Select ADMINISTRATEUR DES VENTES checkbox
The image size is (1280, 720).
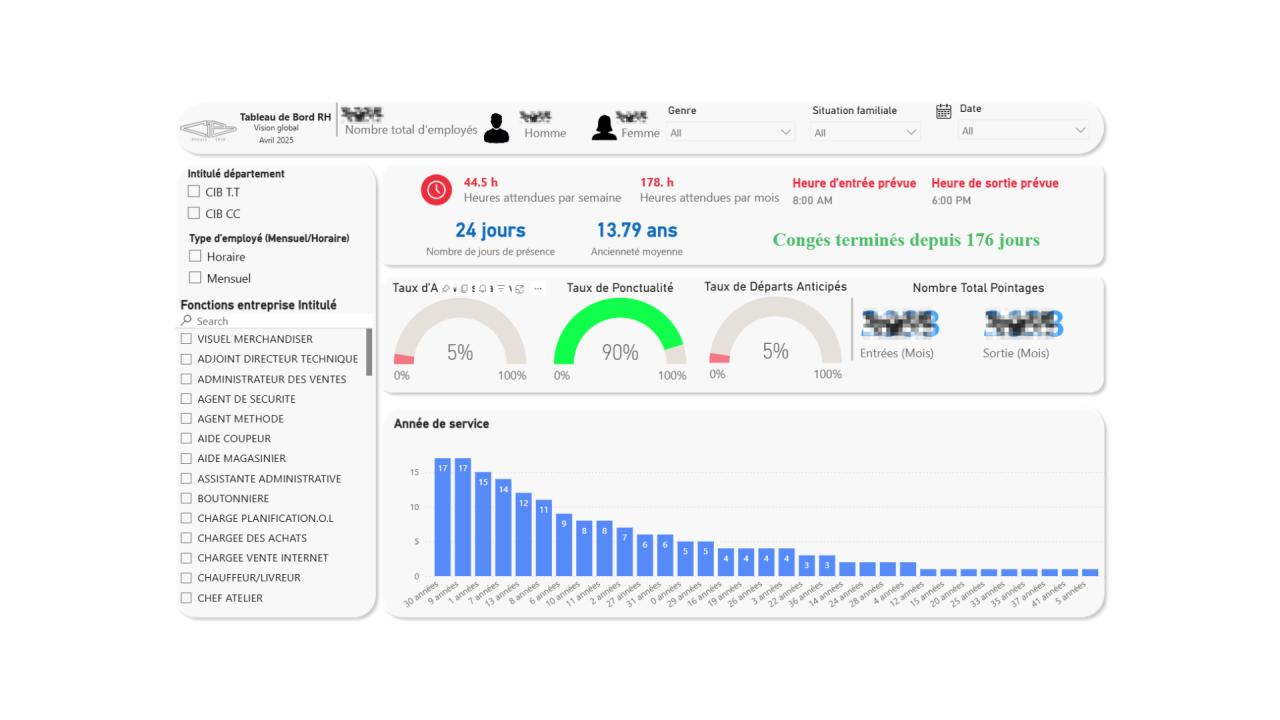[x=186, y=379]
